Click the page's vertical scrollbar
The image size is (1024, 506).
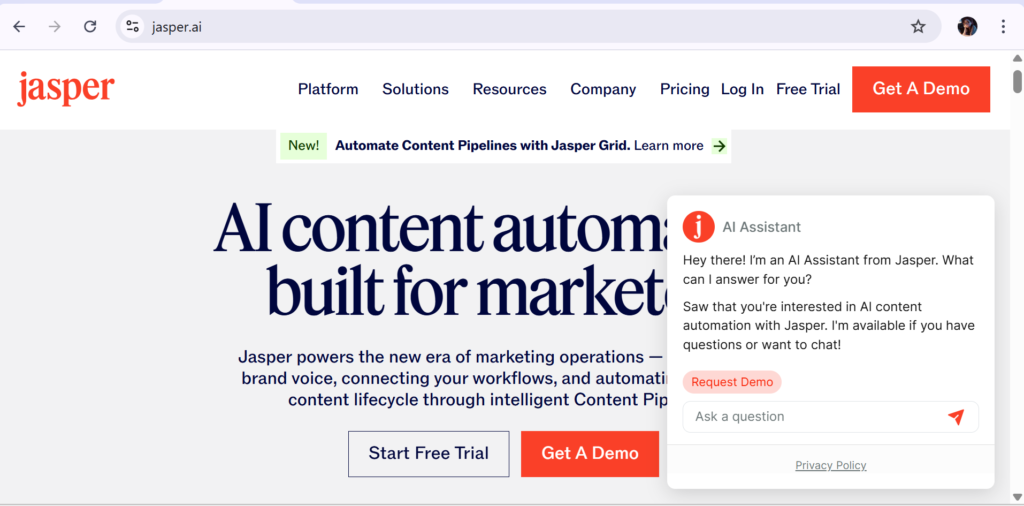pos(1017,82)
